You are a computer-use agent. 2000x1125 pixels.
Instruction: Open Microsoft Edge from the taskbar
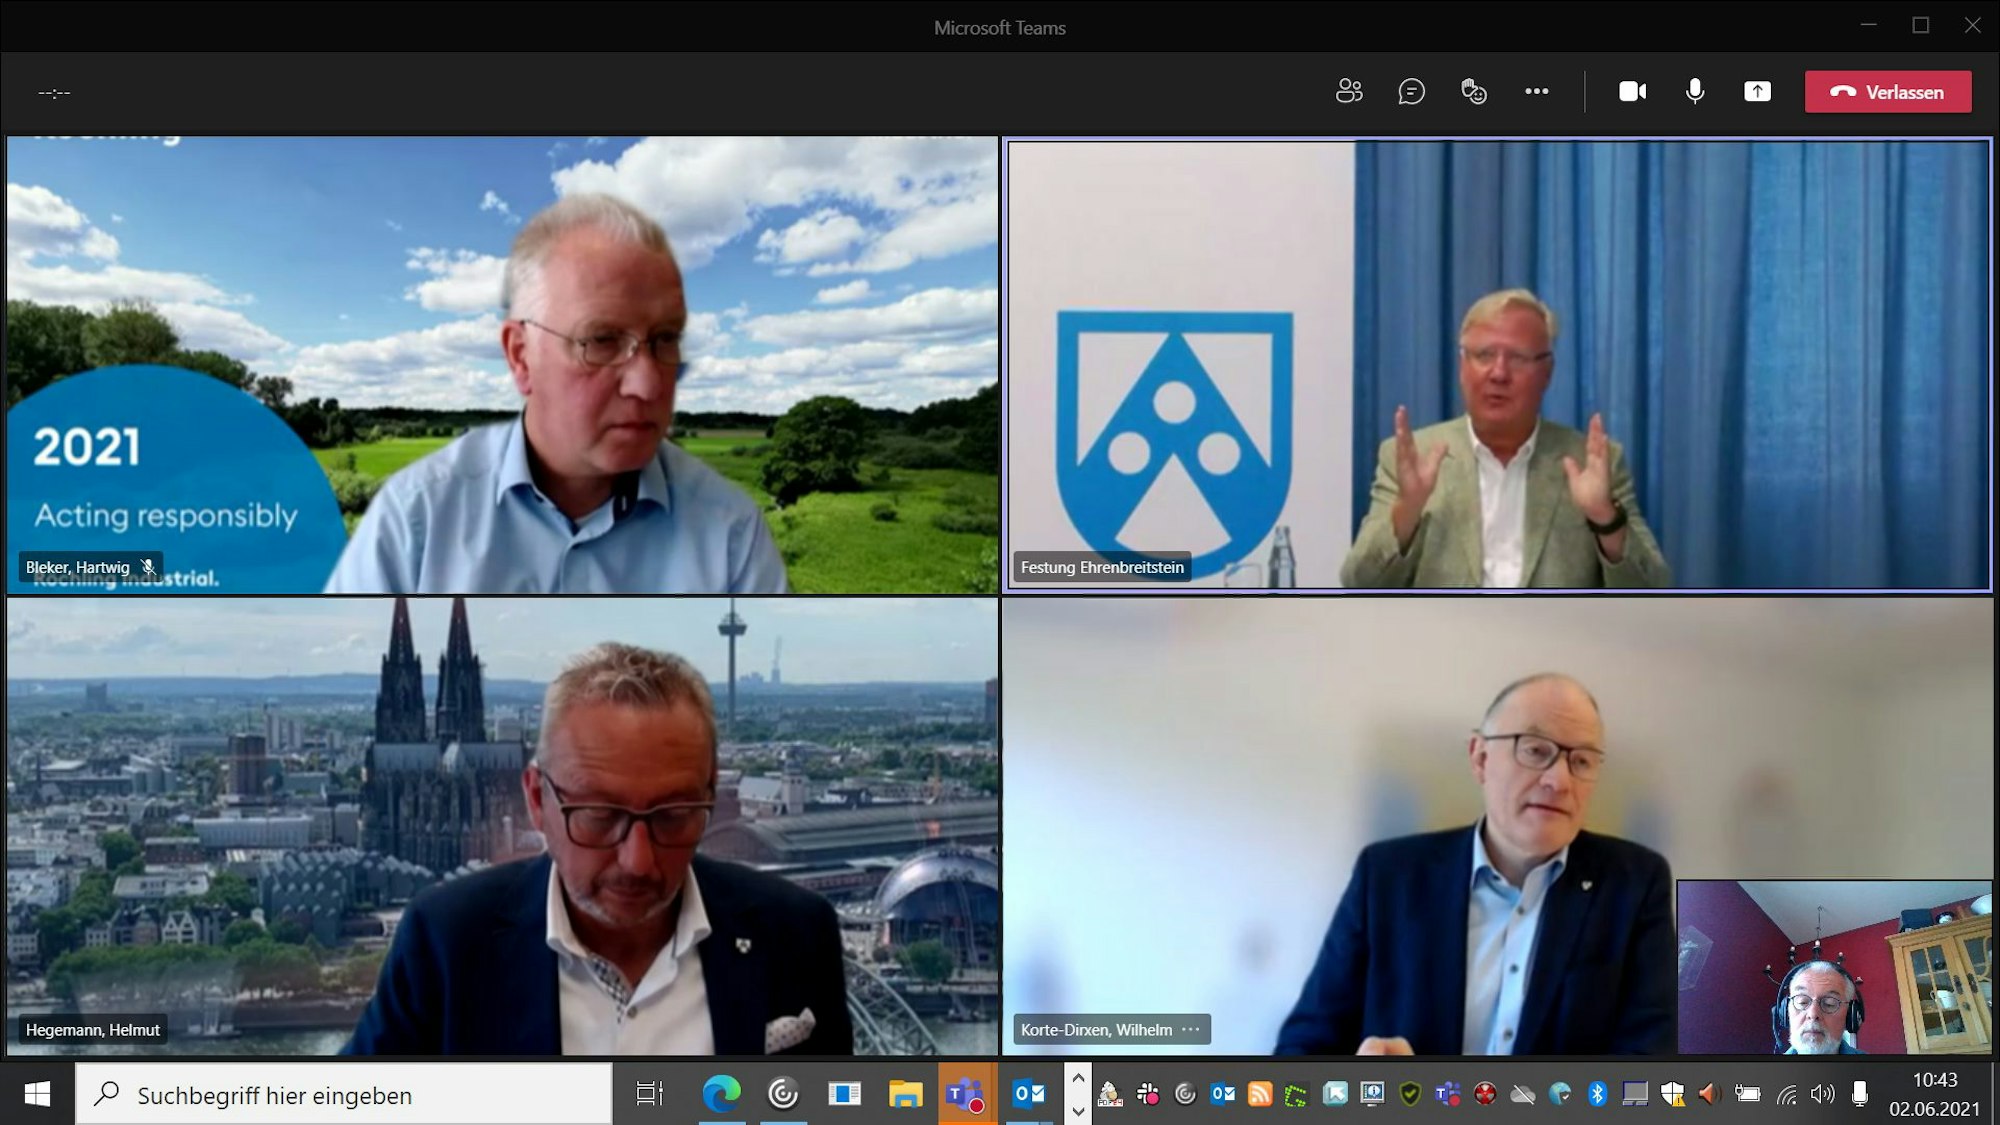click(x=721, y=1095)
